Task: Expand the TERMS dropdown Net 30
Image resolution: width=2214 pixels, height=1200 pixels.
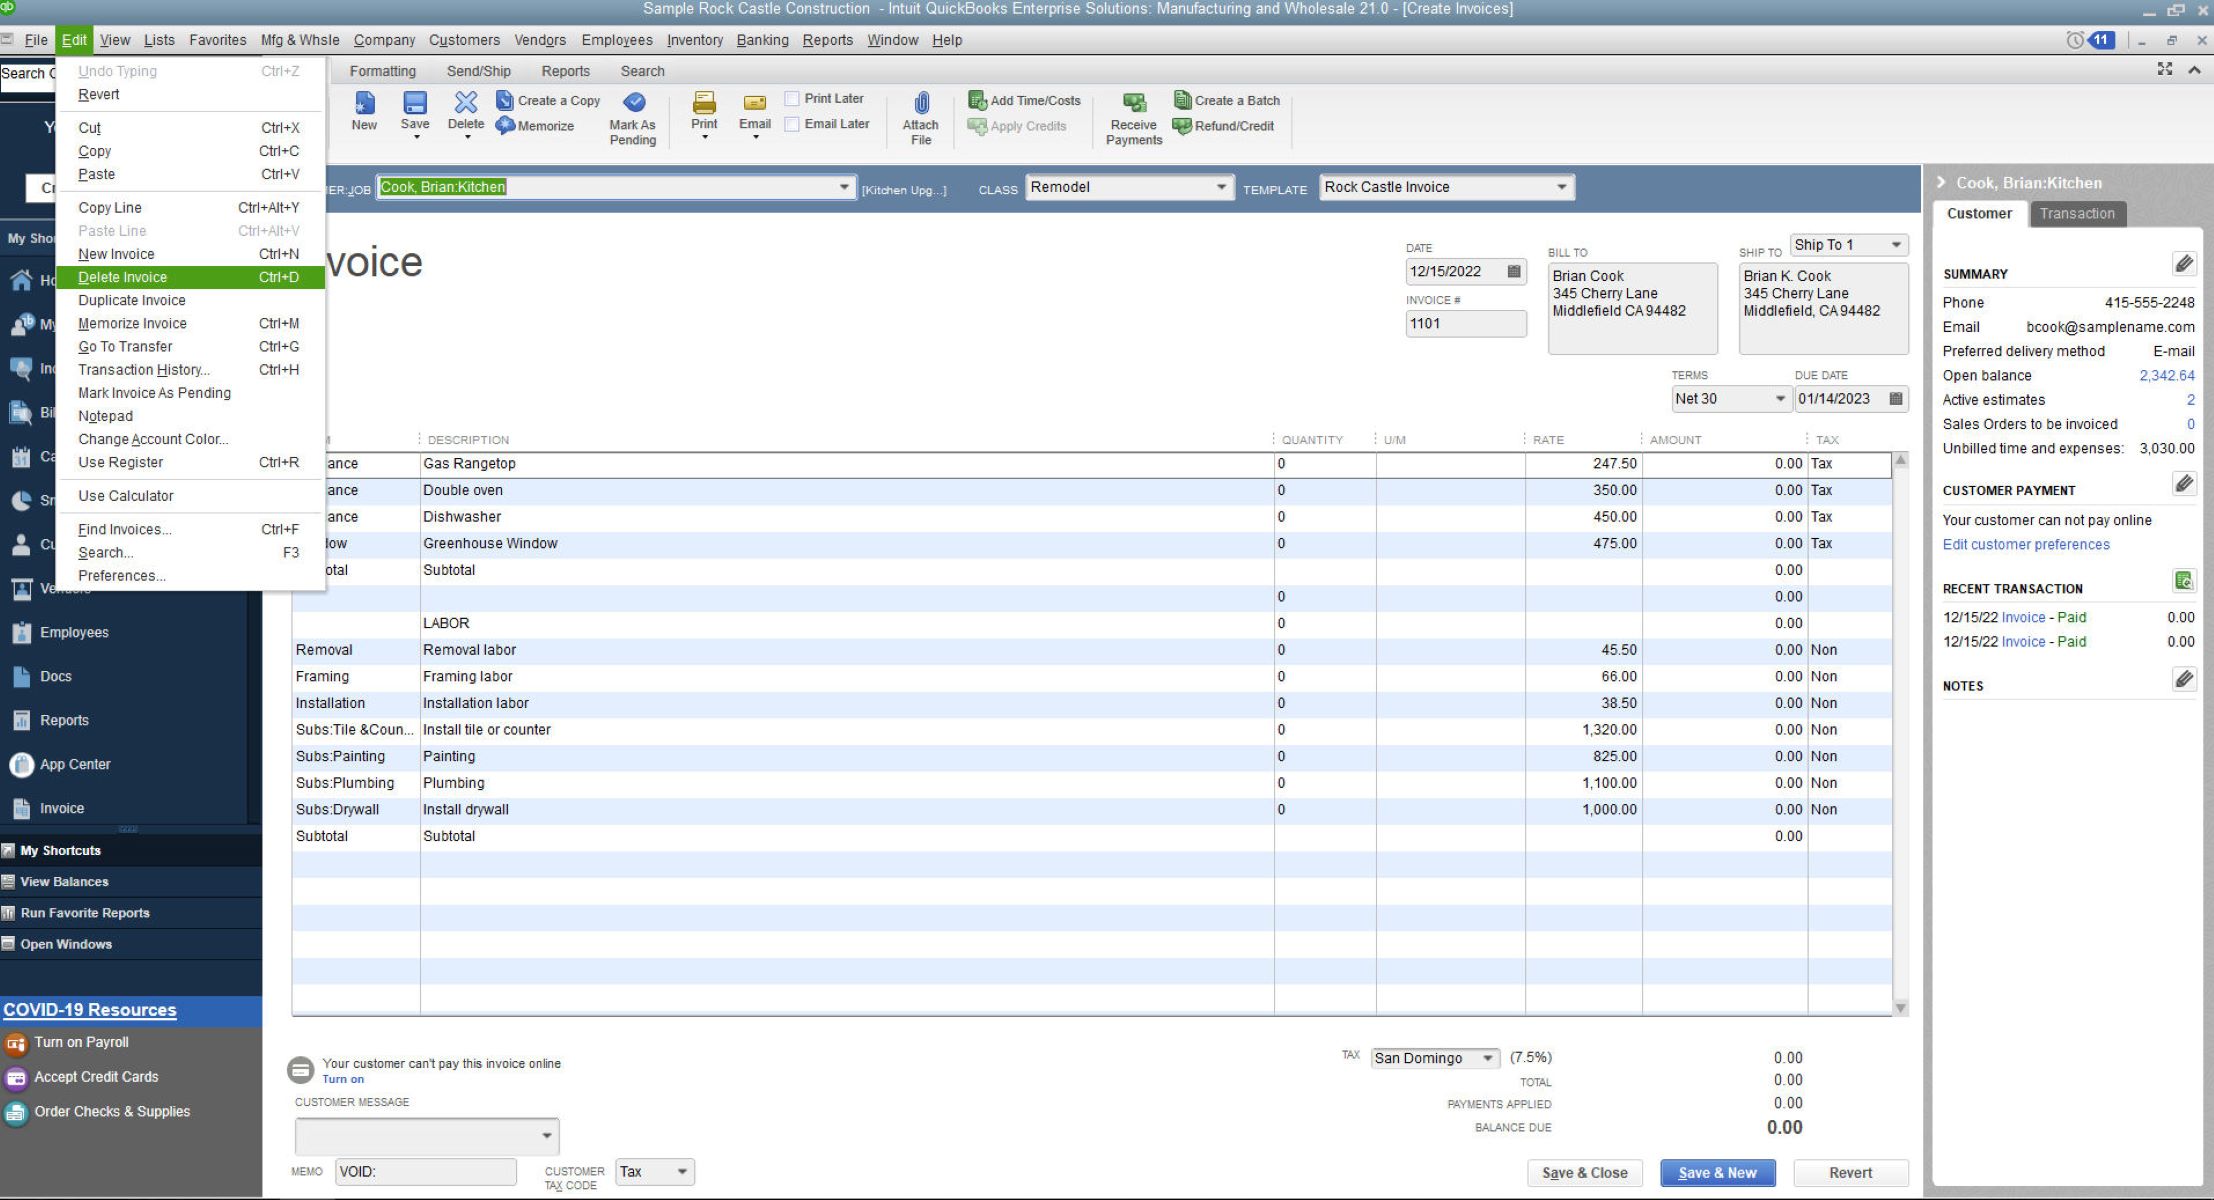Action: pyautogui.click(x=1778, y=398)
